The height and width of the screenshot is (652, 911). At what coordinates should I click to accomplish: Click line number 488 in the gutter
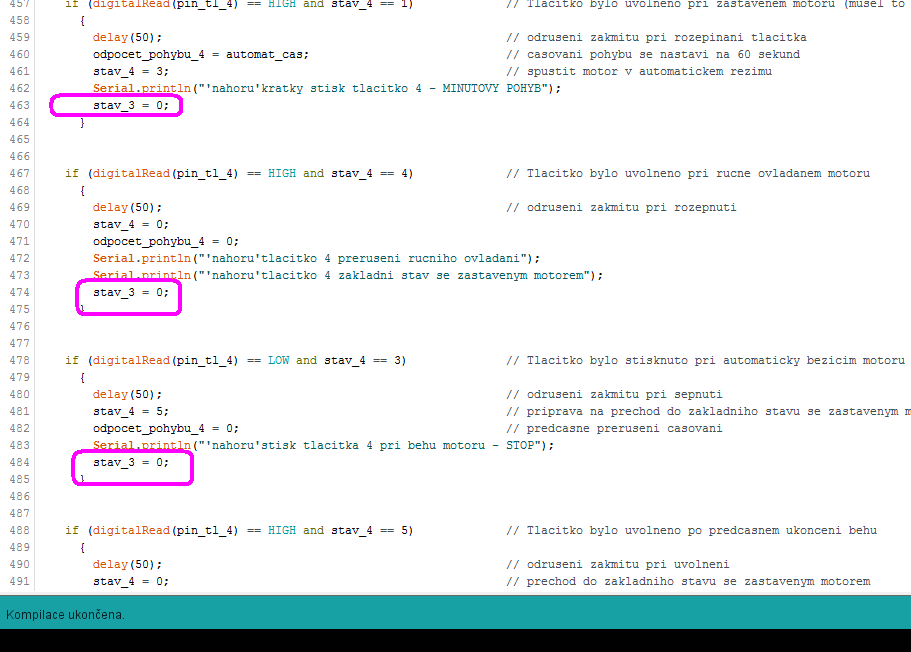[19, 530]
